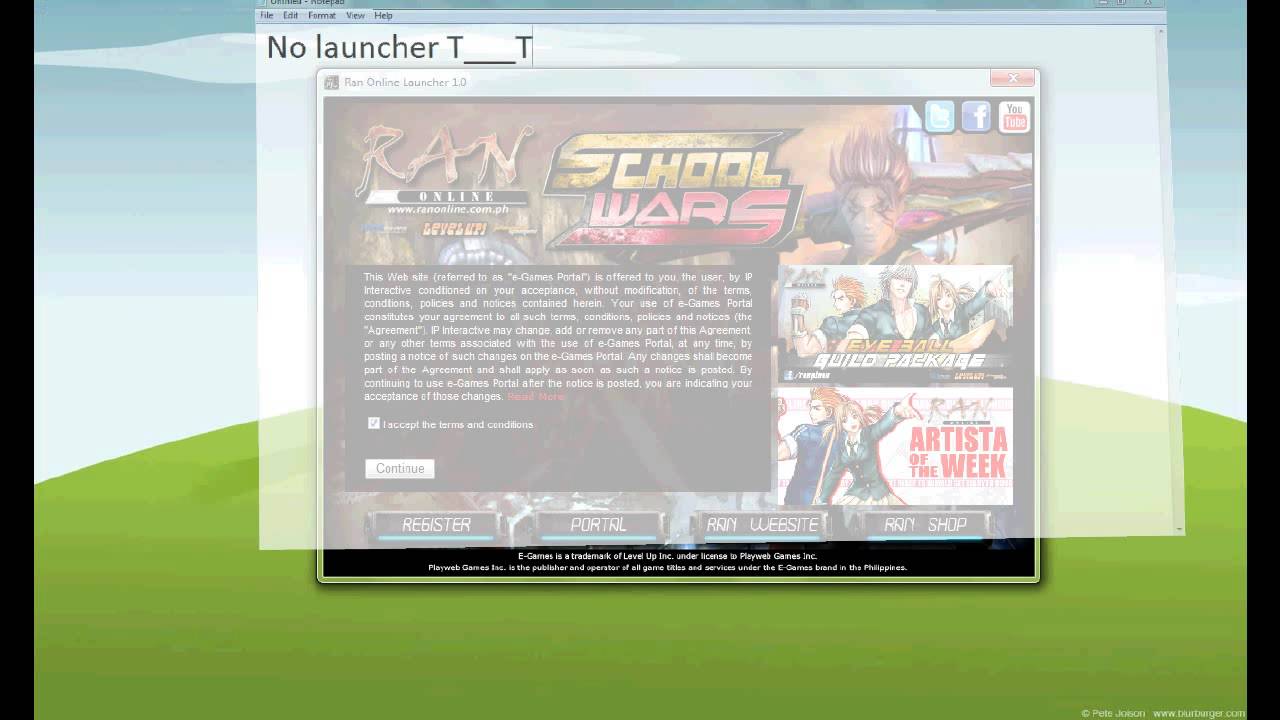
Task: Open the Eyeball Build Package banner
Action: (895, 323)
